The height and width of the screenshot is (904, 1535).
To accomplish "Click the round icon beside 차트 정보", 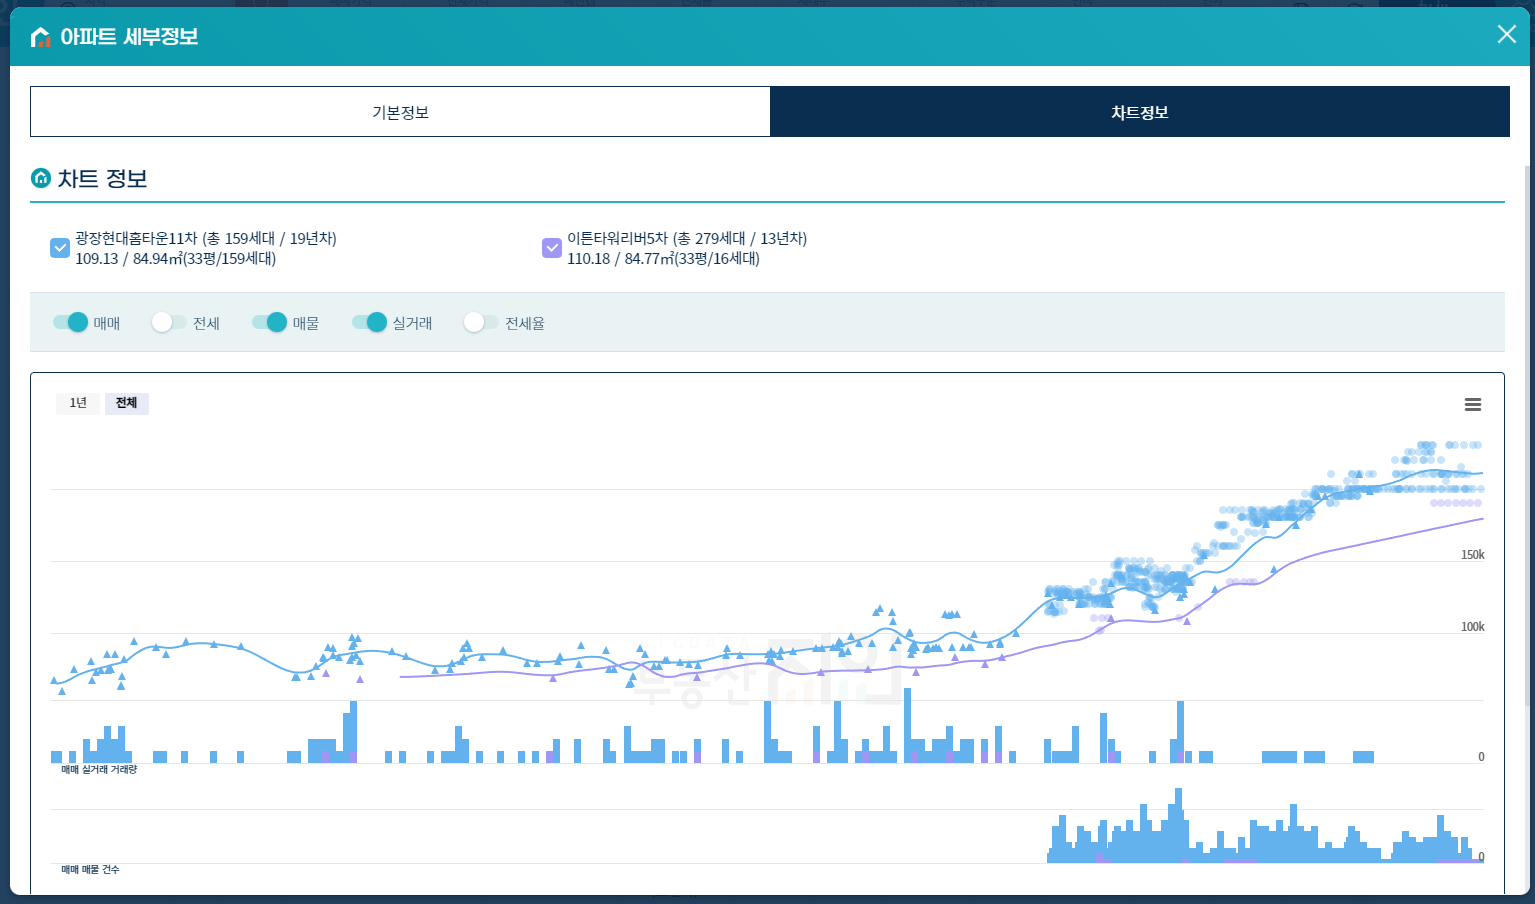I will pyautogui.click(x=41, y=178).
